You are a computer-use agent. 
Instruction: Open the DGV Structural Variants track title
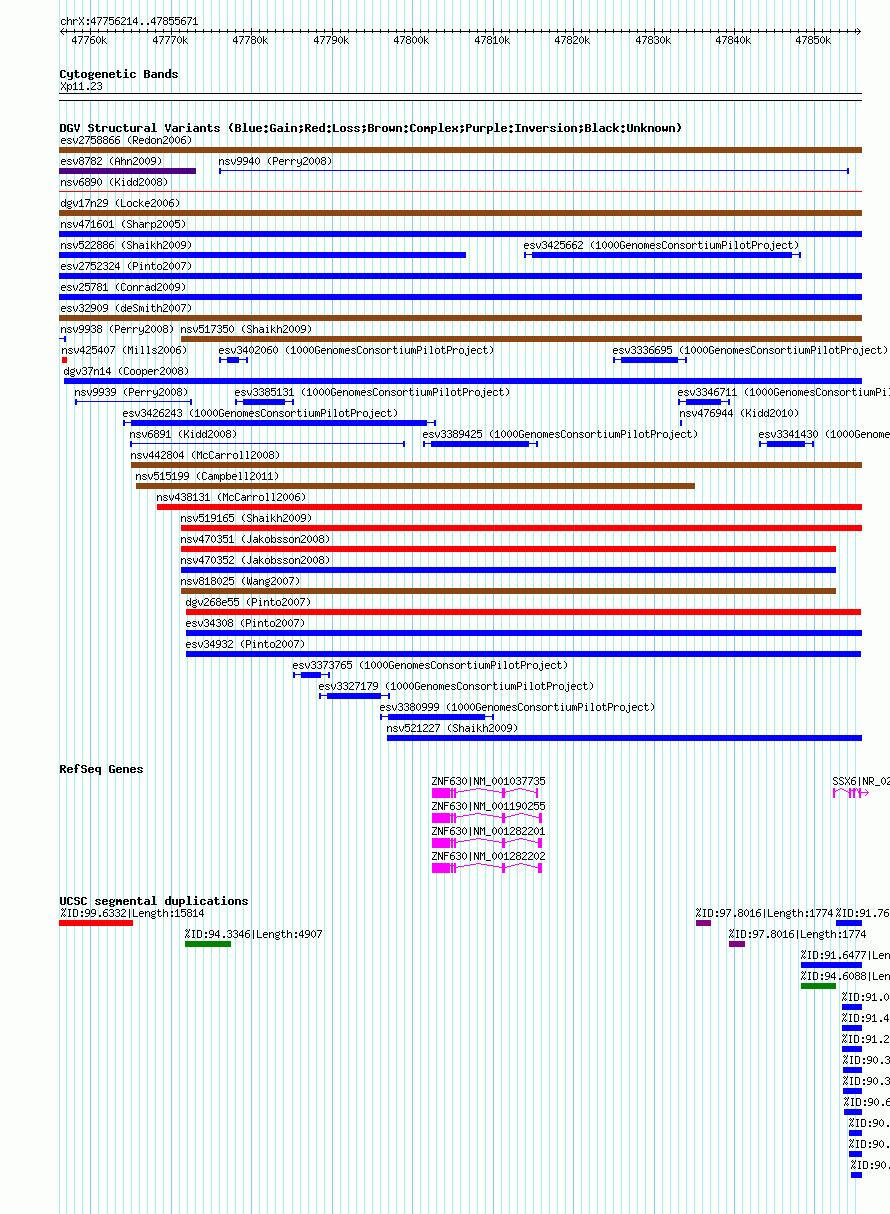[x=371, y=128]
